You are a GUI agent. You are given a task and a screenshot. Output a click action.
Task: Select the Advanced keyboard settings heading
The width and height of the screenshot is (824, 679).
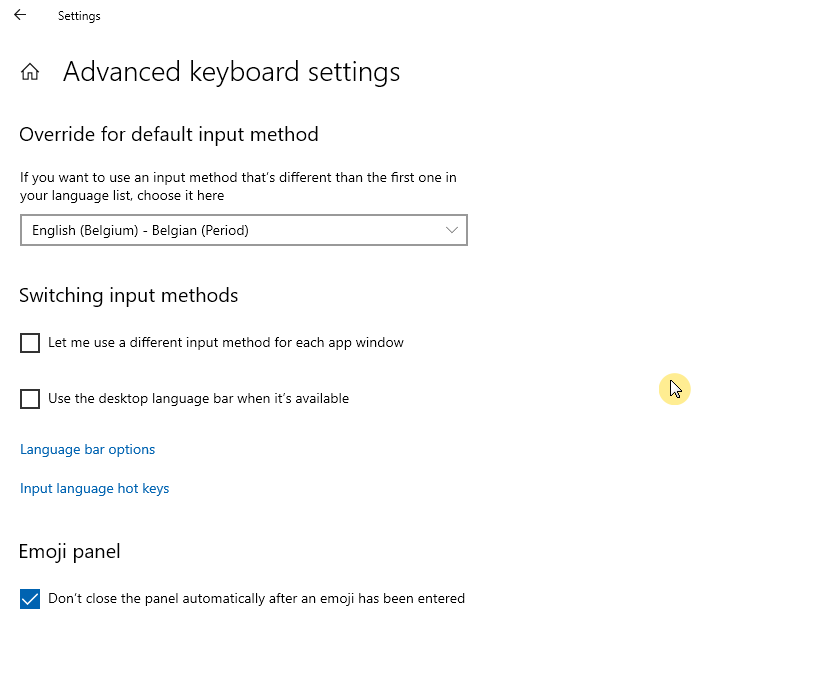(231, 71)
